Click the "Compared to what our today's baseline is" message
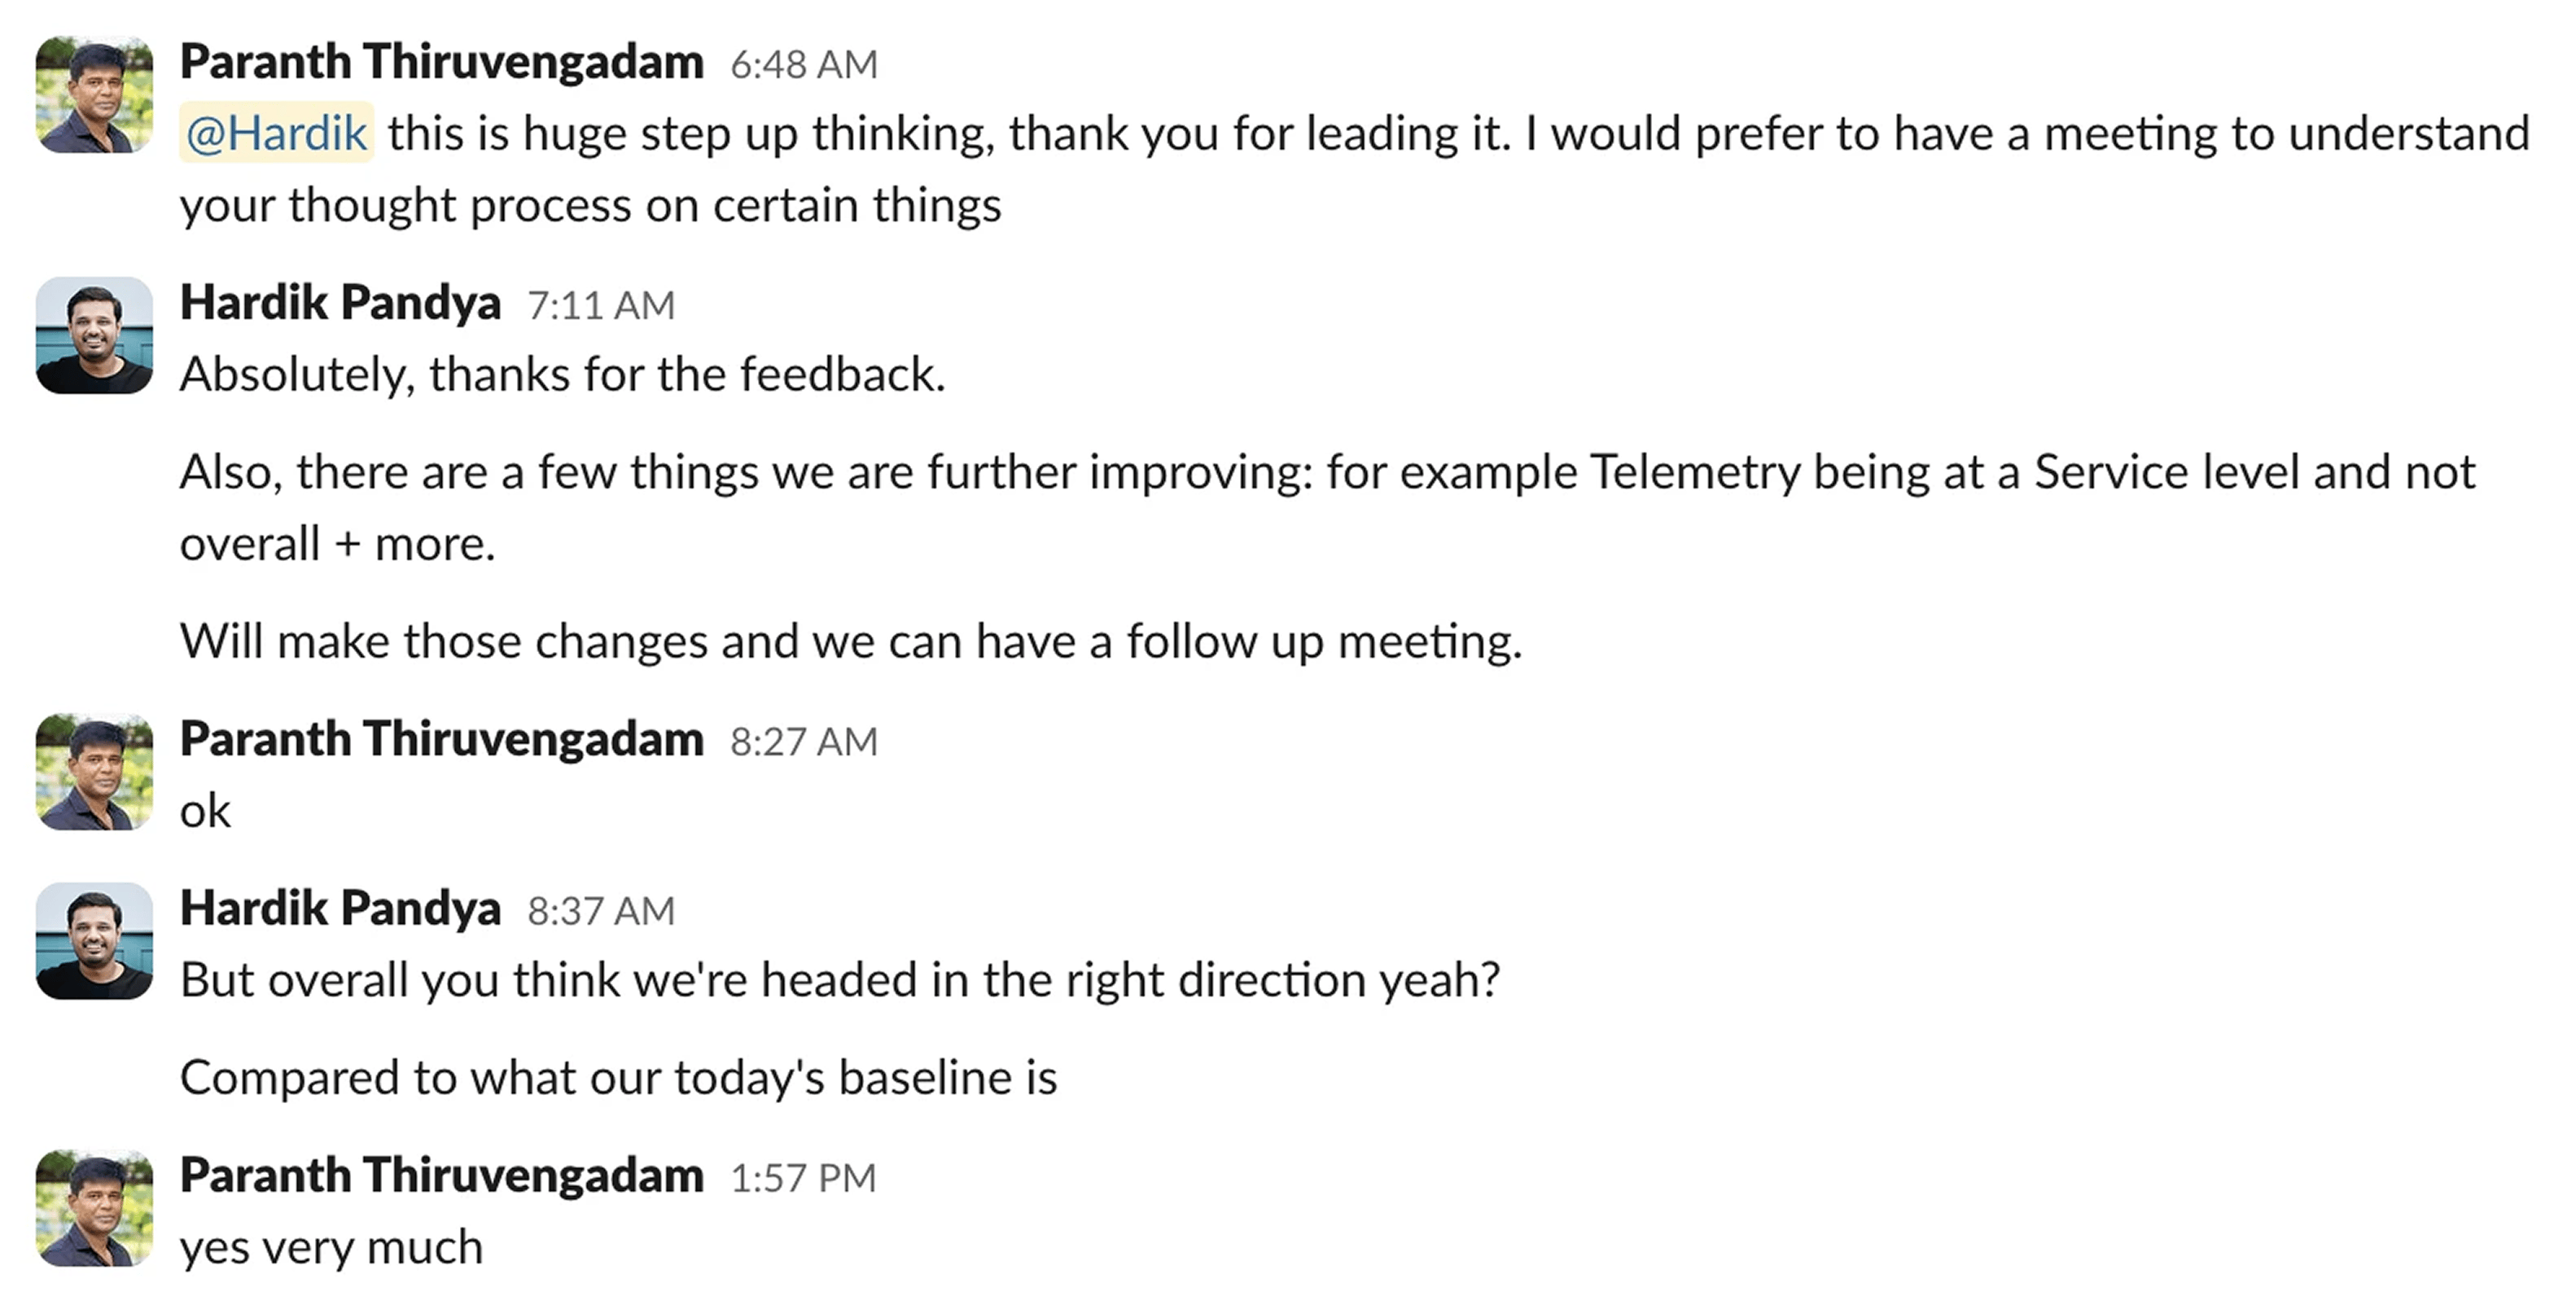The width and height of the screenshot is (2576, 1309). pos(618,1078)
